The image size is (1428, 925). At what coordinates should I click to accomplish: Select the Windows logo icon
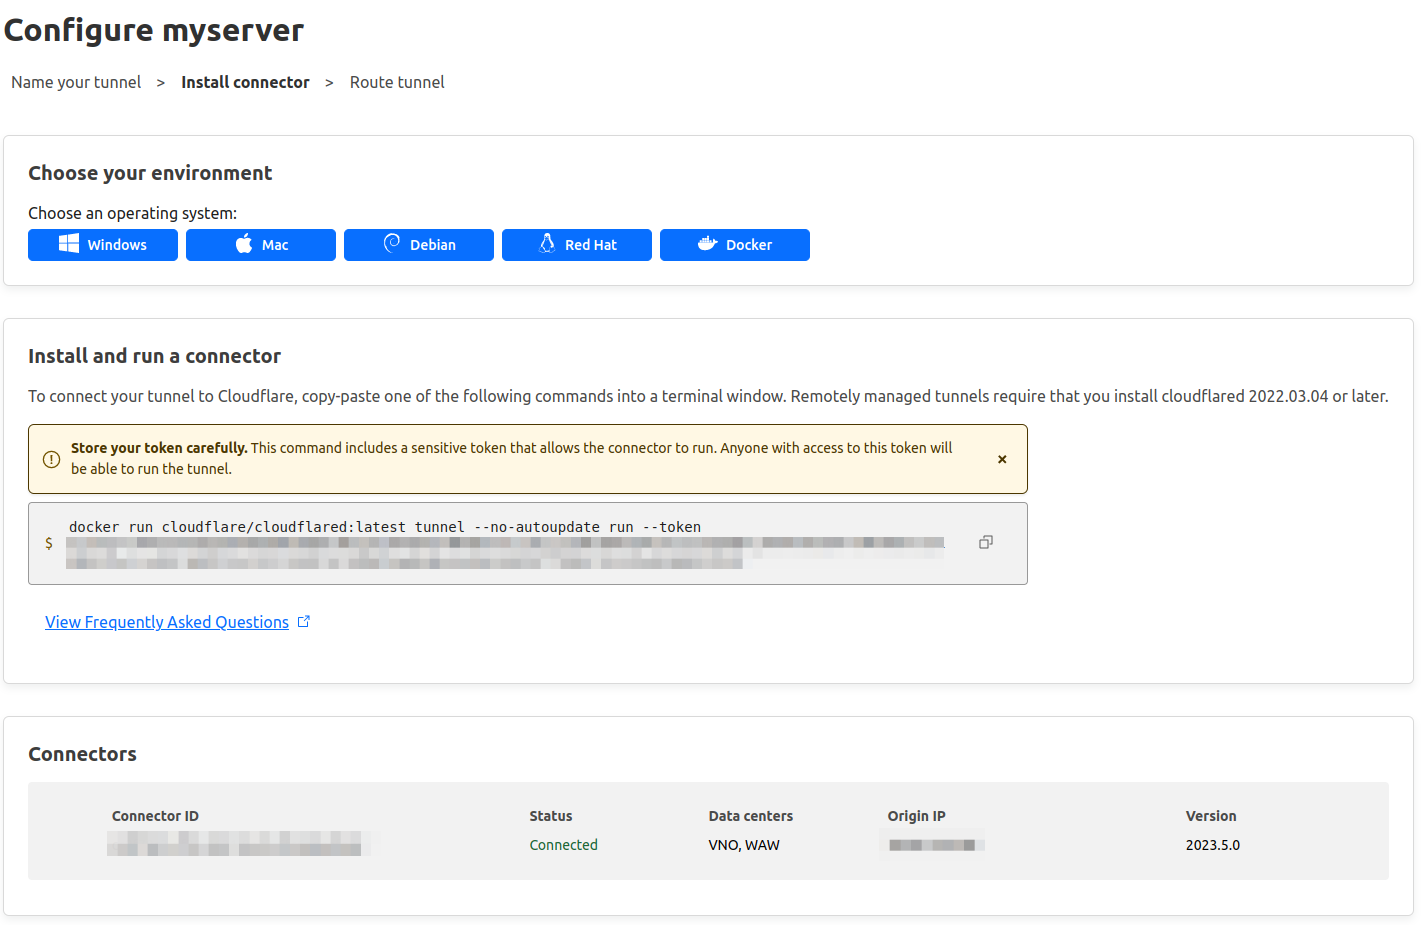tap(67, 244)
